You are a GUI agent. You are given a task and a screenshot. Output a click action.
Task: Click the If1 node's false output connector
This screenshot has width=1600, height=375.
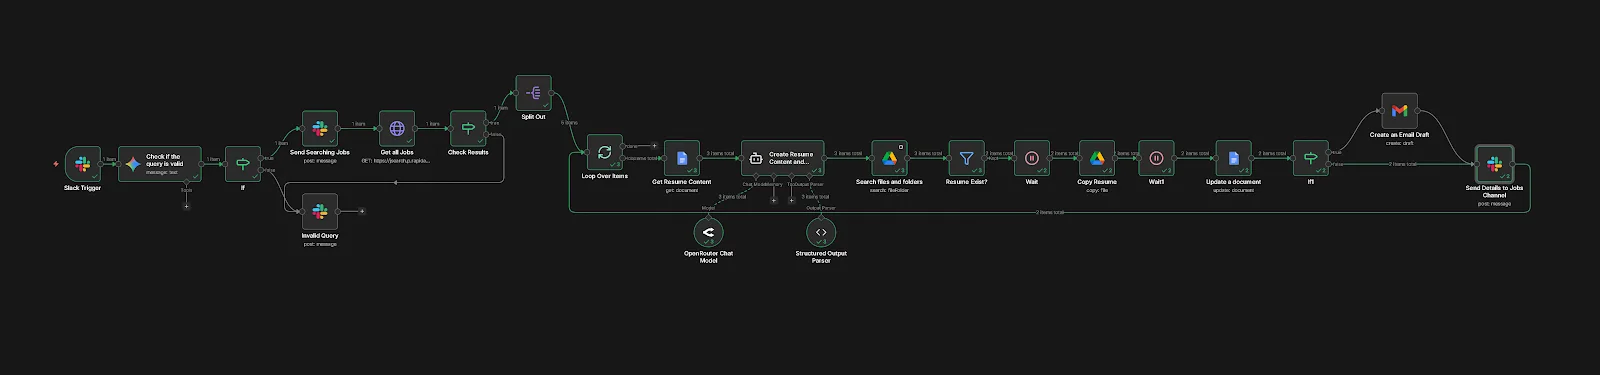click(1329, 164)
